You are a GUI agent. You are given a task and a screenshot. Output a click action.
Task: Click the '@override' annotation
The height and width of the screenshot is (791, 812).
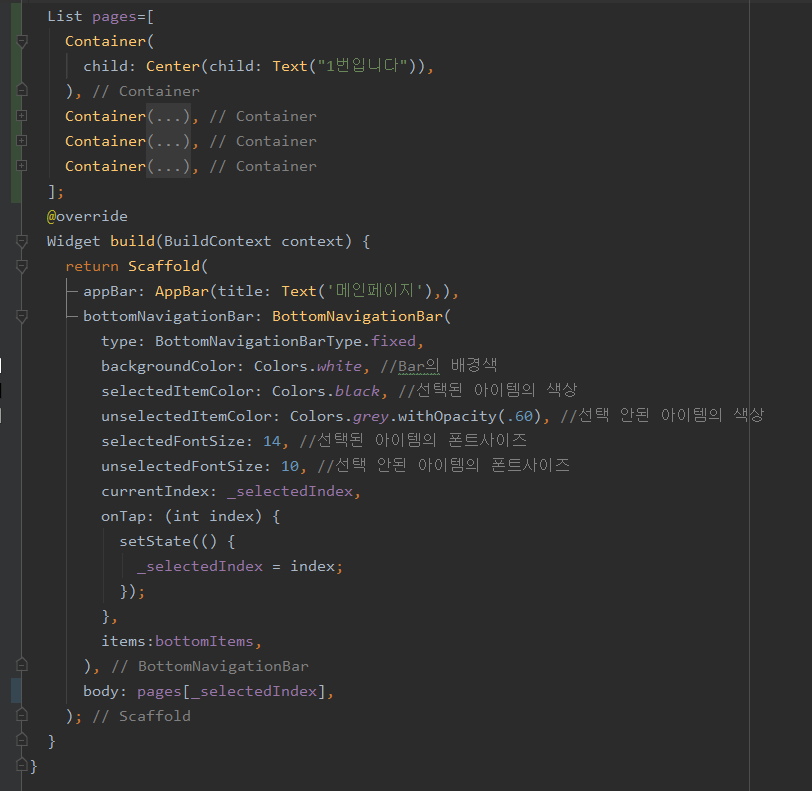(87, 216)
